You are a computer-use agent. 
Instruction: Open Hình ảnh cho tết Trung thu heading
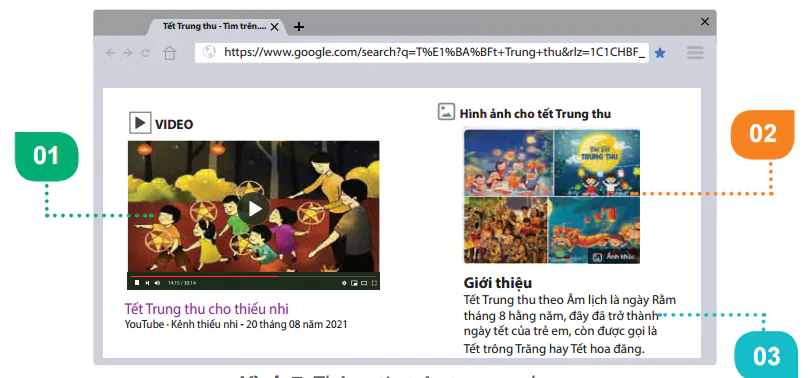[535, 114]
